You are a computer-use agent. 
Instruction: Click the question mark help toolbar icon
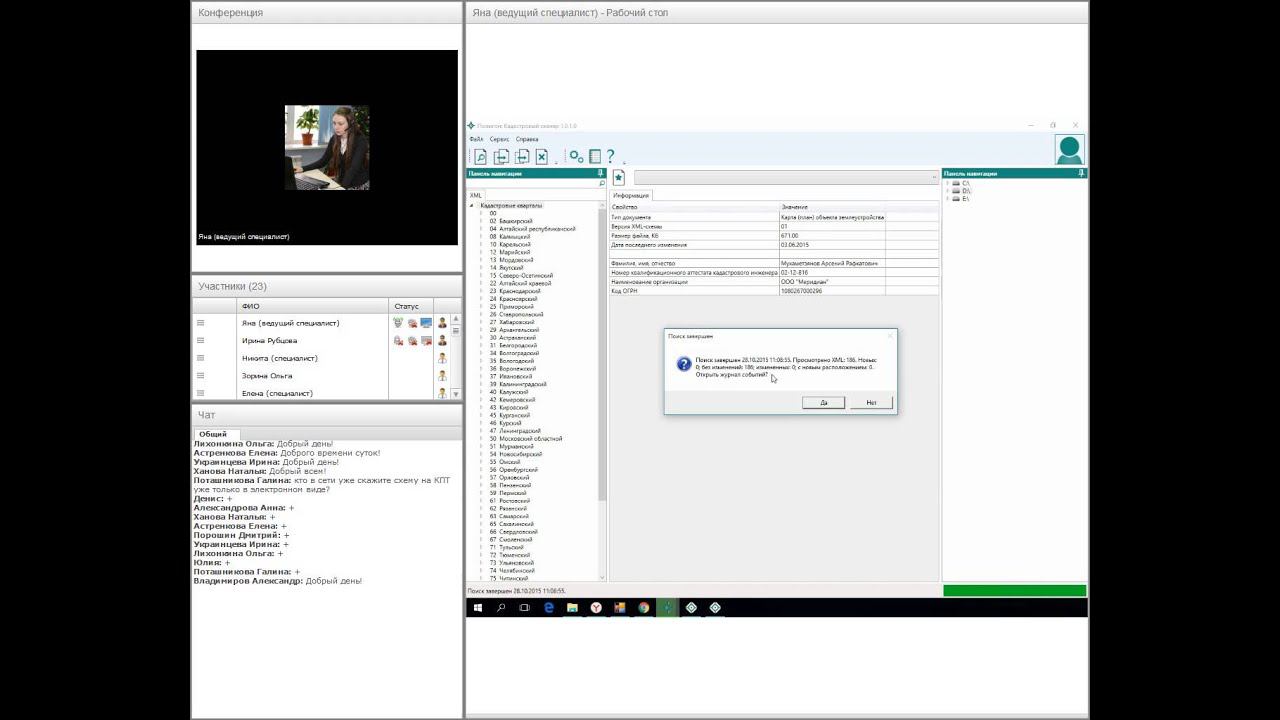tap(611, 156)
